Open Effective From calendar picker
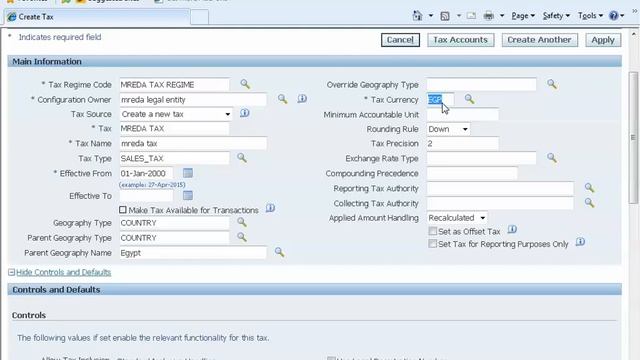The width and height of the screenshot is (640, 360). tap(188, 173)
